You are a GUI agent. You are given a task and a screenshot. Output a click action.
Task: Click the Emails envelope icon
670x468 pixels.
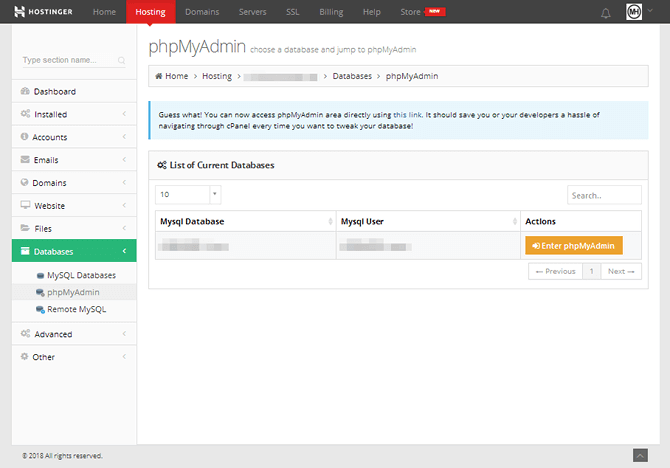tap(25, 159)
